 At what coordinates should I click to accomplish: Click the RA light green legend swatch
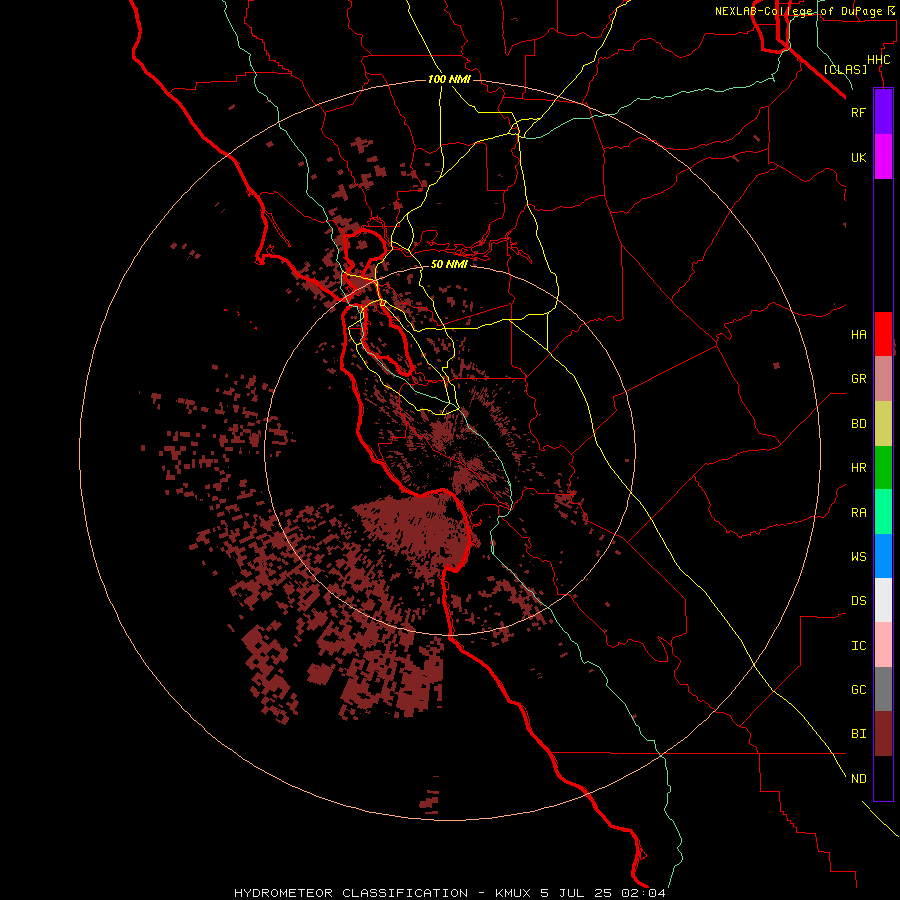[883, 512]
